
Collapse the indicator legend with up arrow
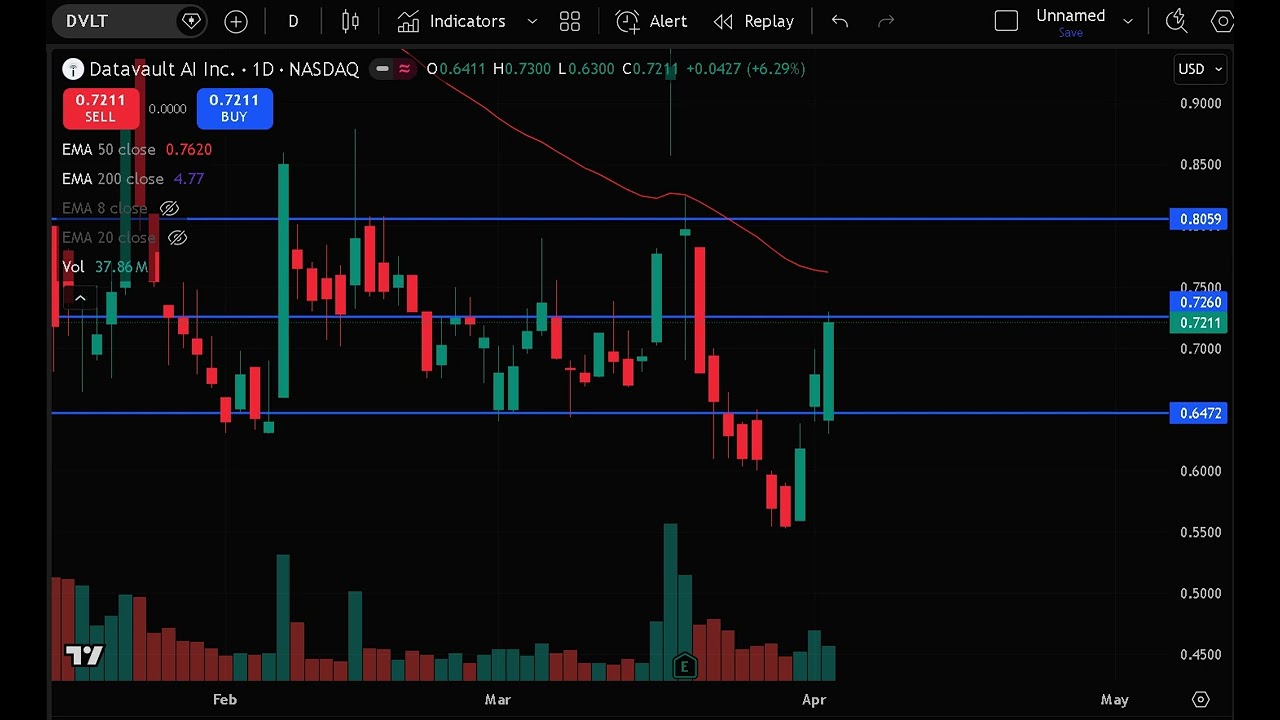[x=80, y=297]
